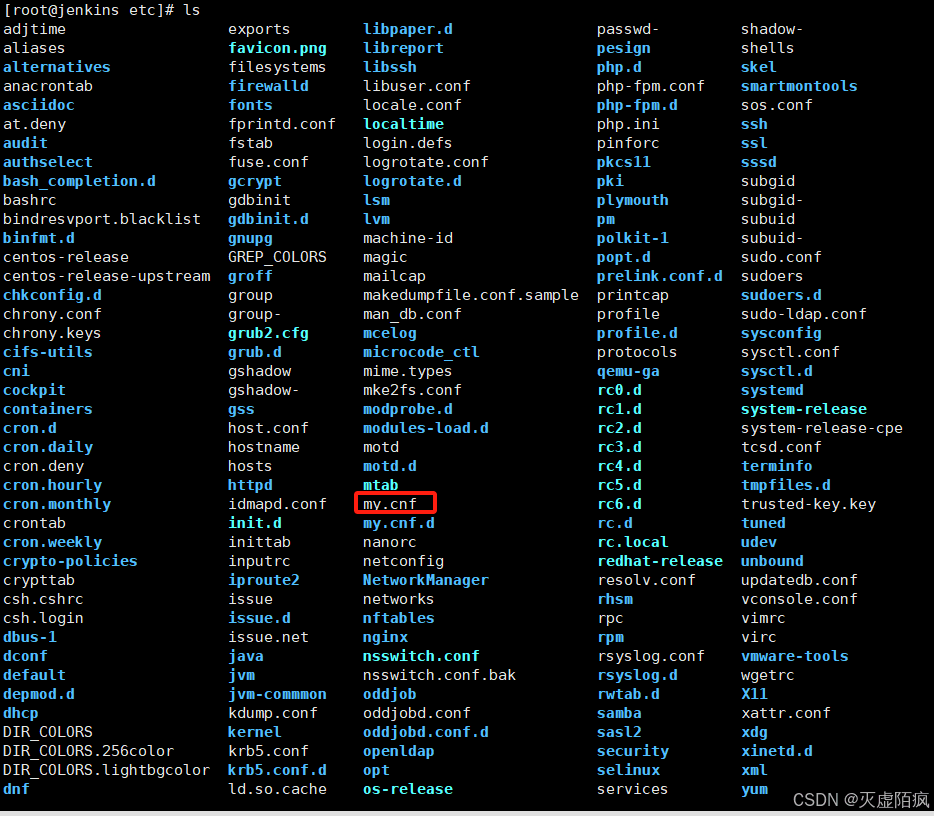Click the my.cnf file name
934x816 pixels.
(x=390, y=504)
